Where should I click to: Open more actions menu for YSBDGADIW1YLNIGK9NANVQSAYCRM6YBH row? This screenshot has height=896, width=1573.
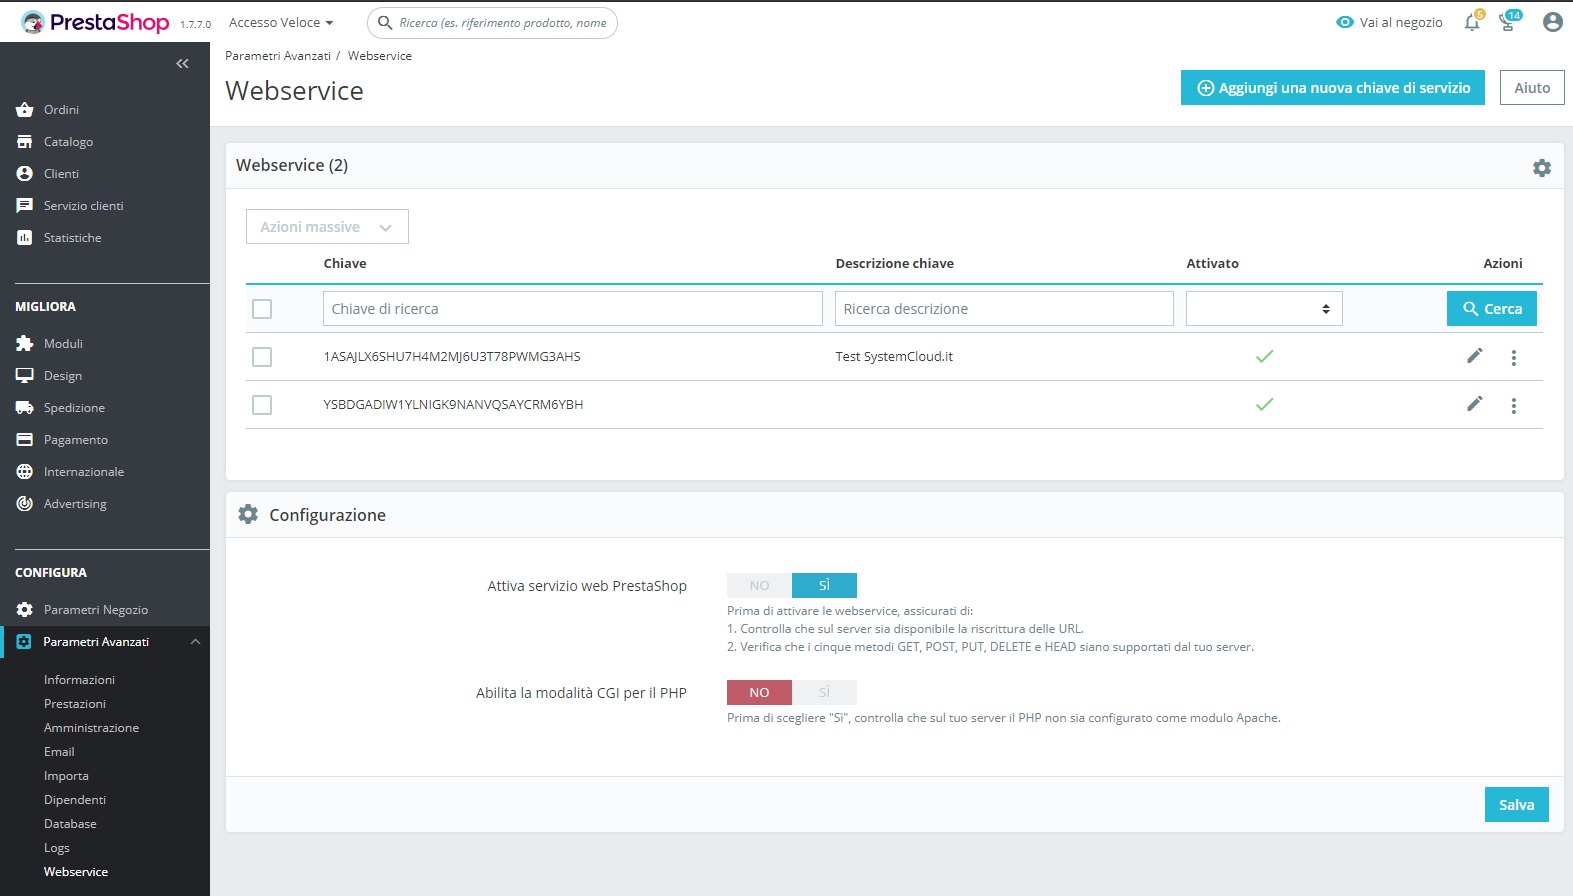click(x=1513, y=405)
